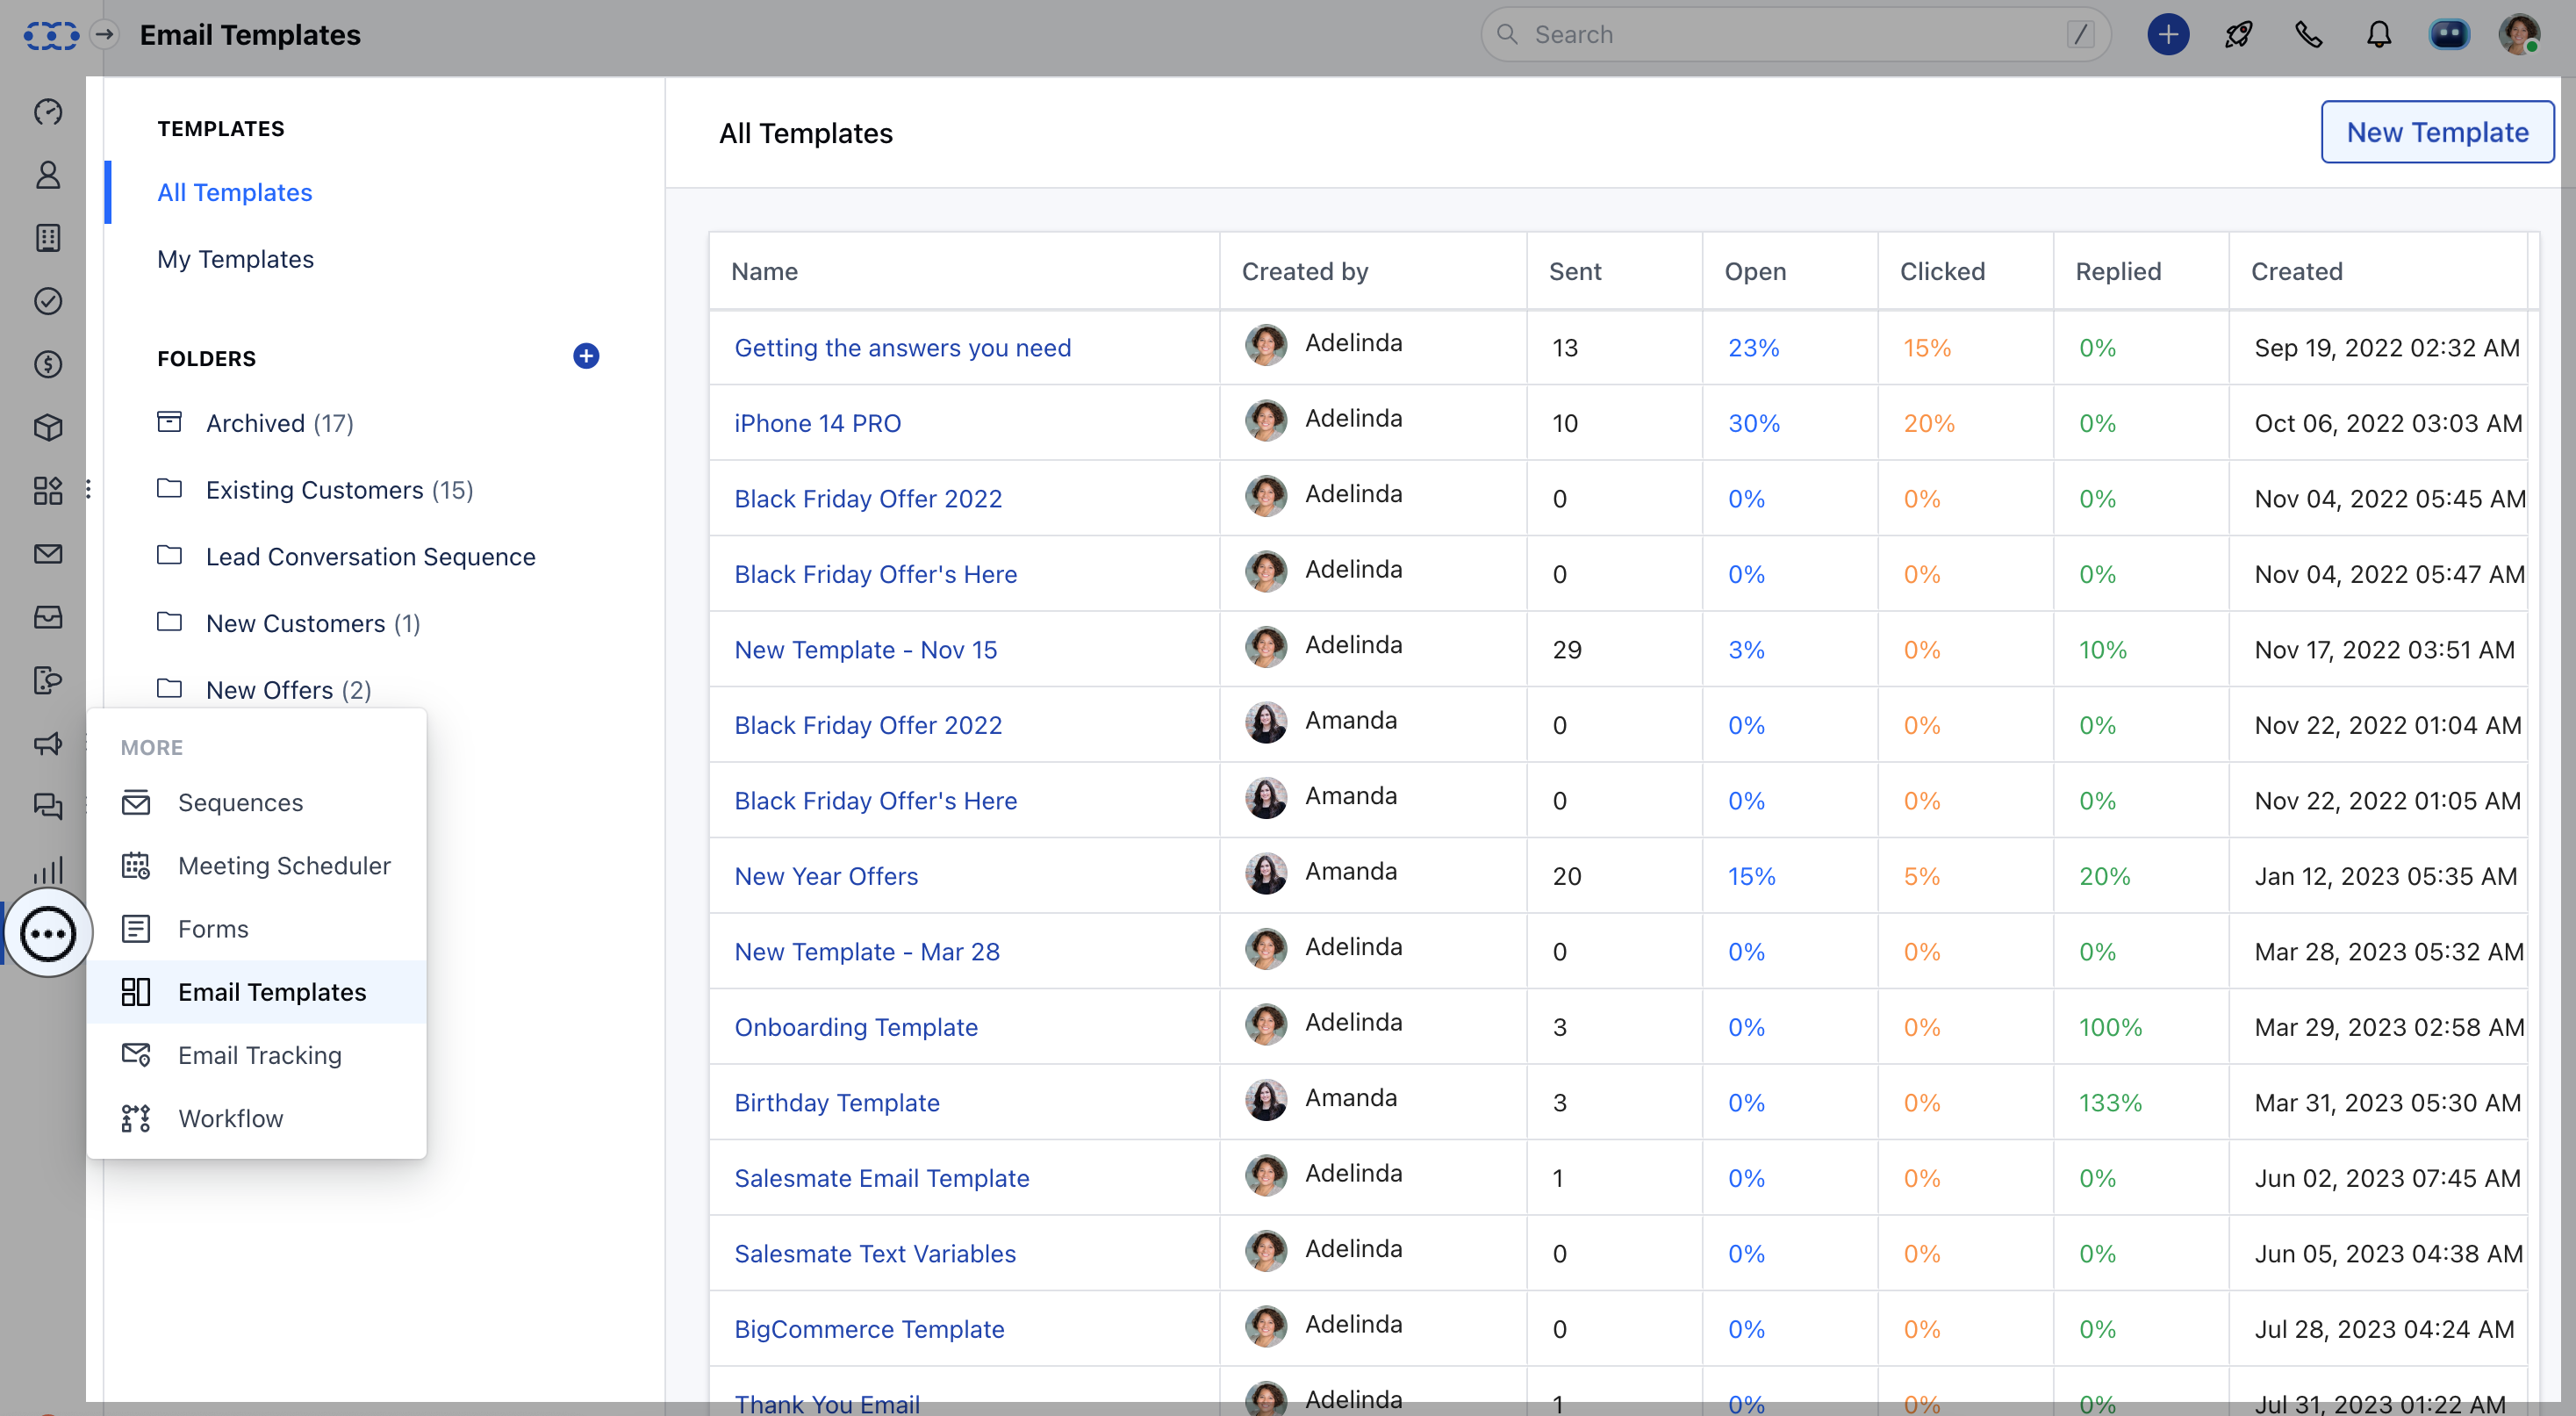Expand sidebar with the arrow toggle

tap(104, 35)
